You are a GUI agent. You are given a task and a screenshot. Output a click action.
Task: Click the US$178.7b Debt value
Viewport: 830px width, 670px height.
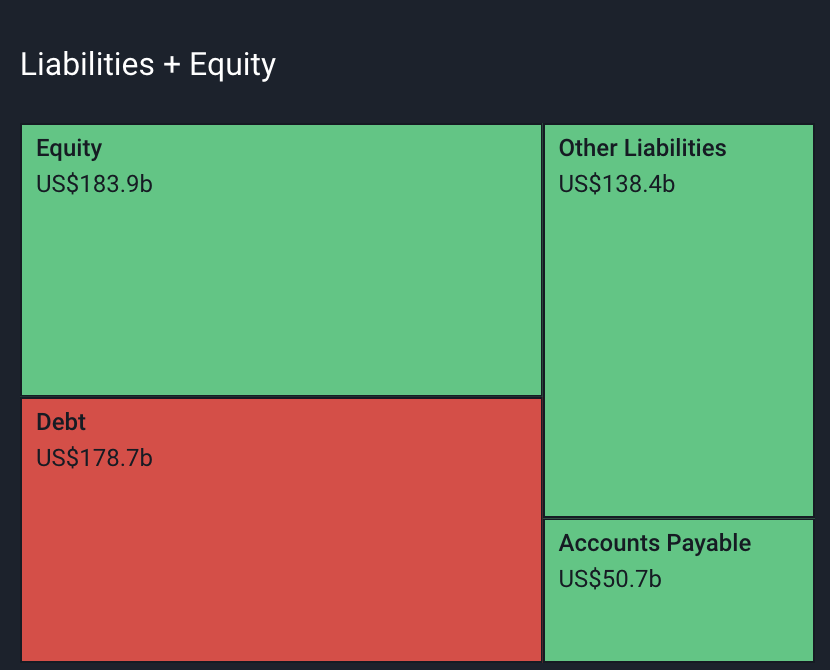[x=94, y=458]
